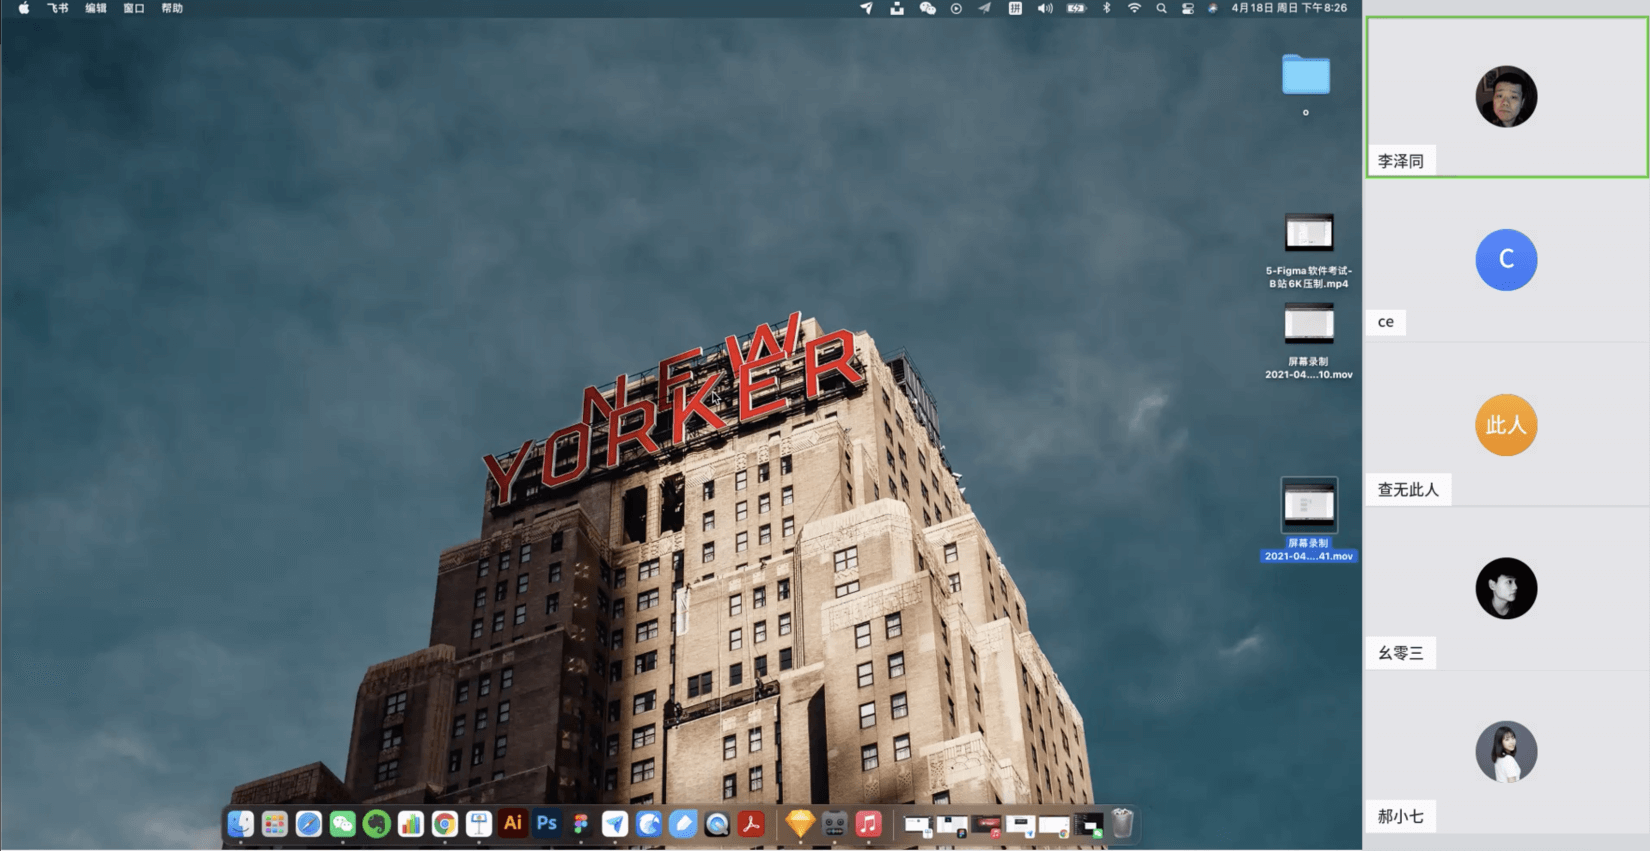
Task: Click the orange 此人 avatar
Action: (1506, 425)
